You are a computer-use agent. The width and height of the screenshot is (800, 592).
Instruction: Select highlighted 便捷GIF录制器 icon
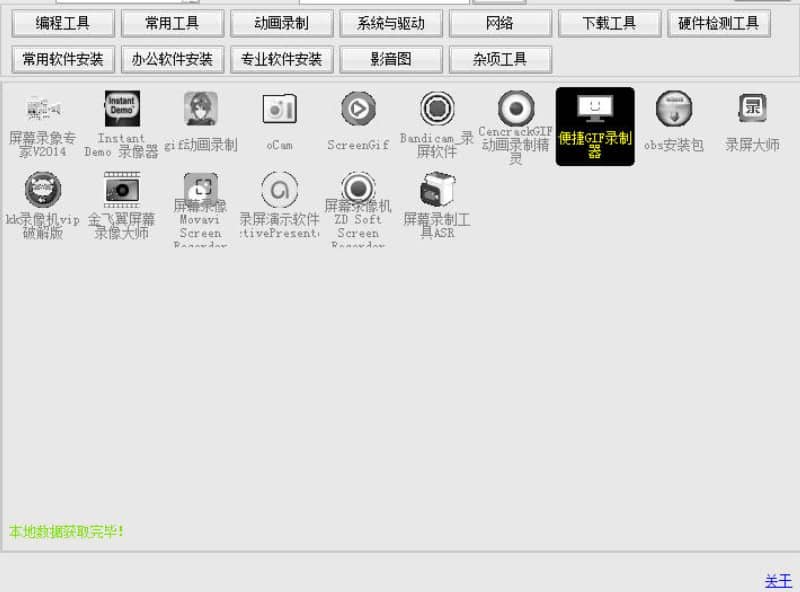(x=595, y=127)
